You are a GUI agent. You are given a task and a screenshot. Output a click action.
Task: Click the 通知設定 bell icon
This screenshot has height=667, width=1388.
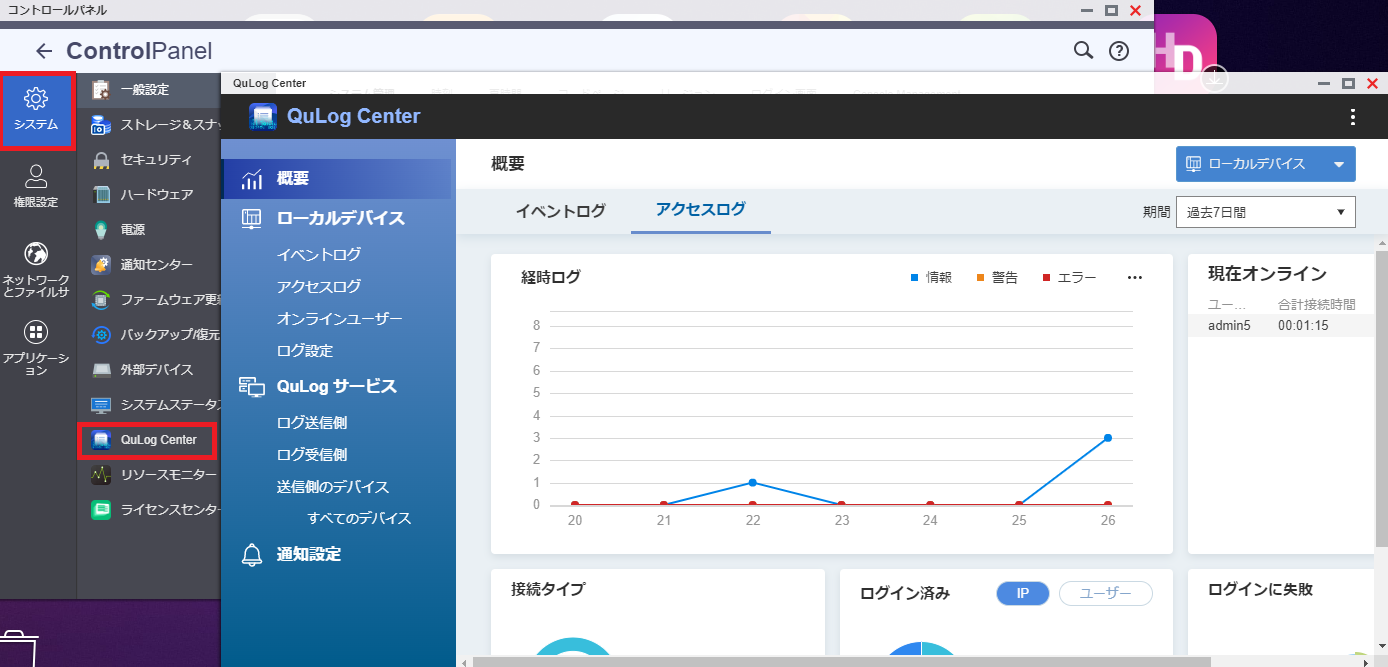pos(252,555)
